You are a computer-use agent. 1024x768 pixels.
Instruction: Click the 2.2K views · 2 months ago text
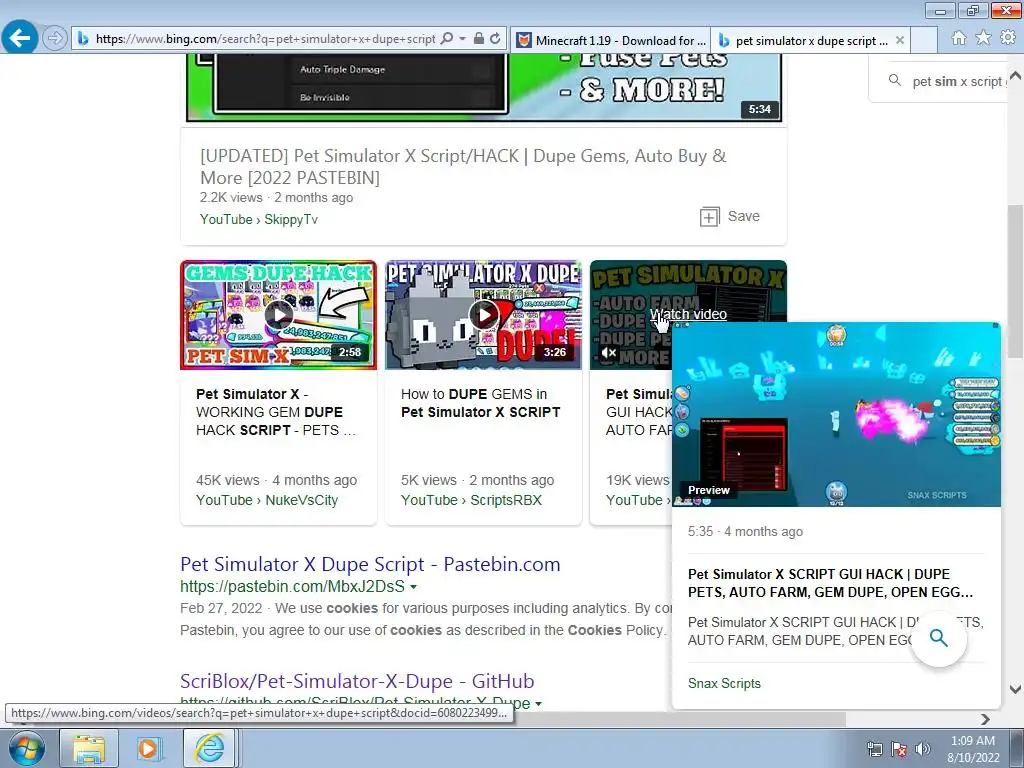276,197
